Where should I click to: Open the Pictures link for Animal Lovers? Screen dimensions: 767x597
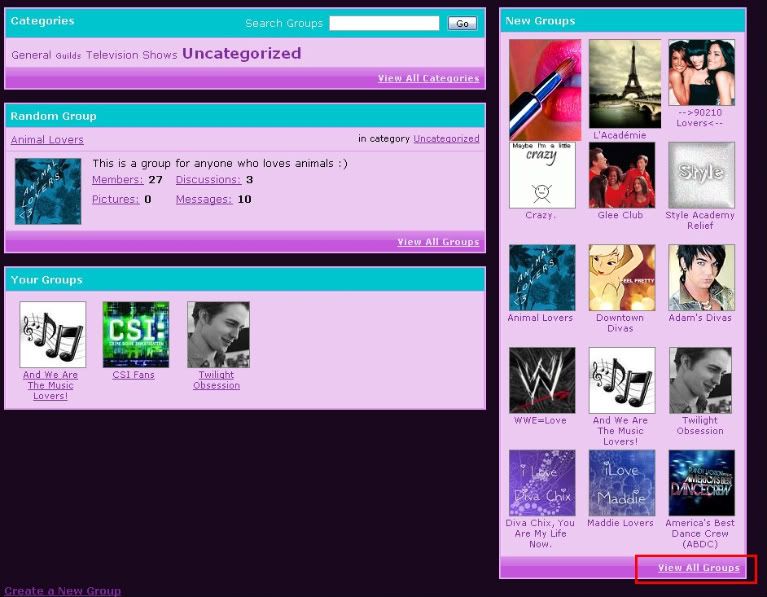[115, 199]
